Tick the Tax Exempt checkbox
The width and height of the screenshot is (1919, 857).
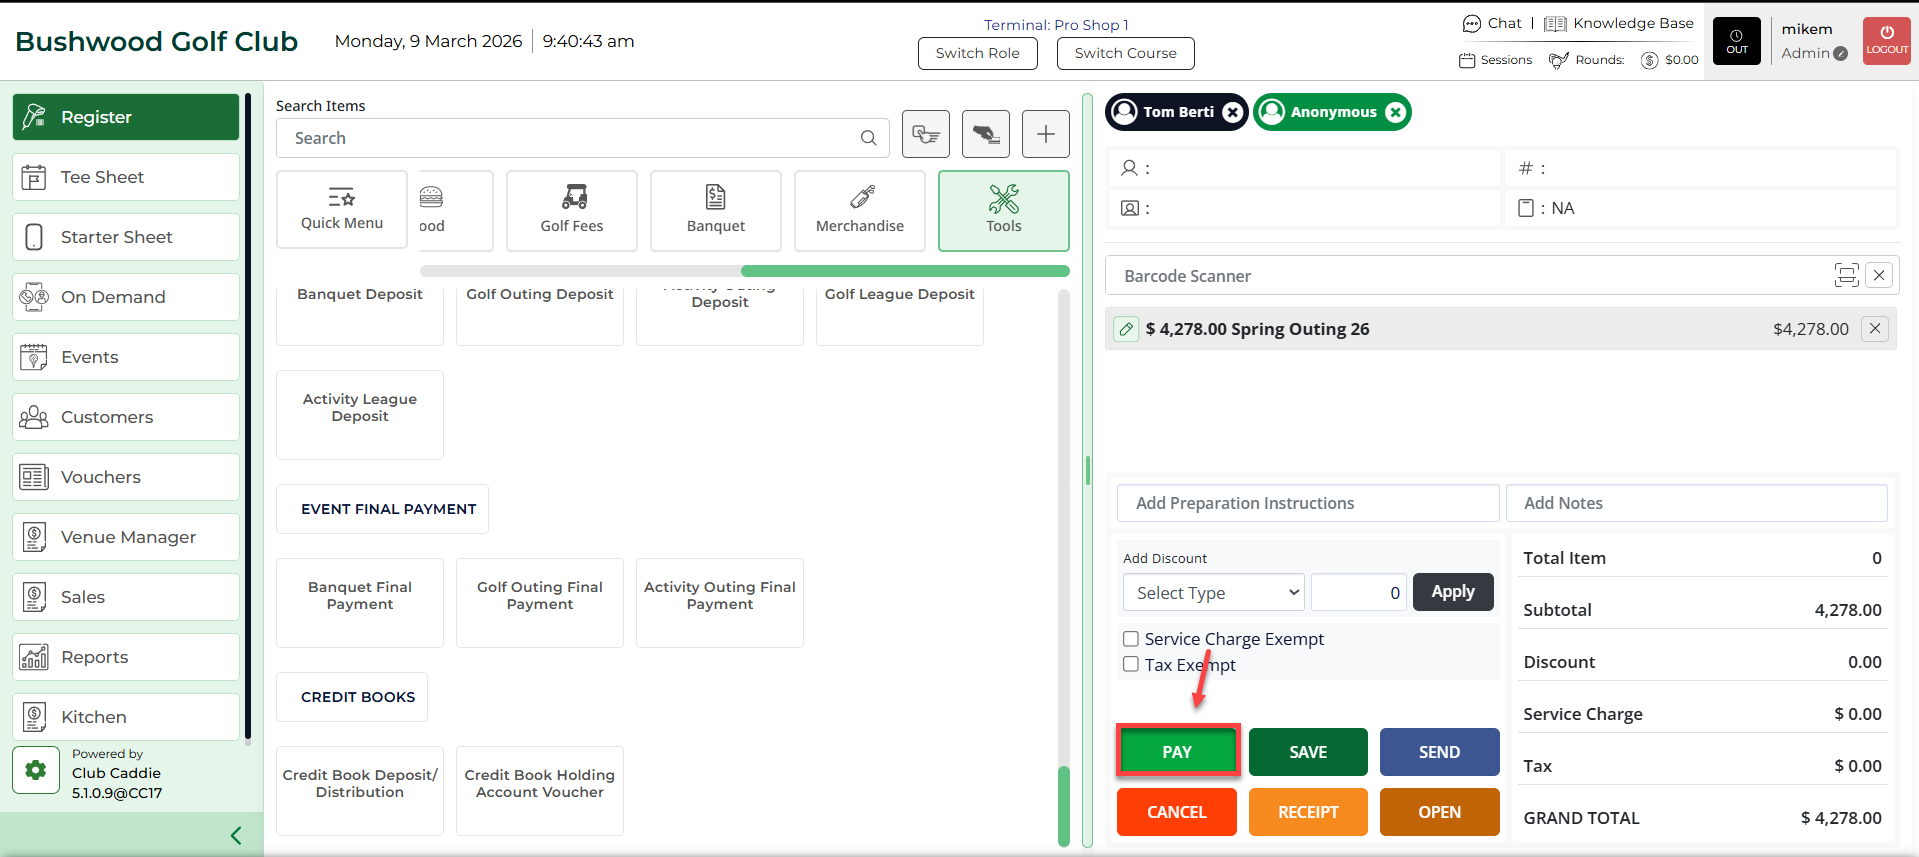coord(1131,665)
